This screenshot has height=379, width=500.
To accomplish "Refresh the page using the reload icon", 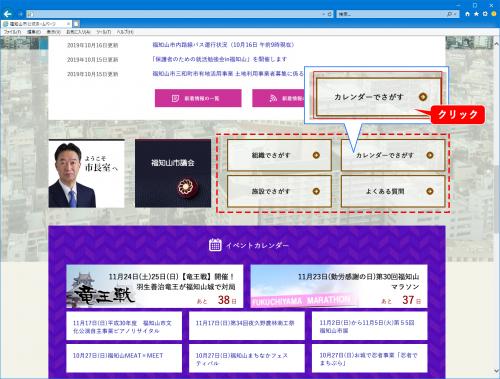I will [330, 14].
